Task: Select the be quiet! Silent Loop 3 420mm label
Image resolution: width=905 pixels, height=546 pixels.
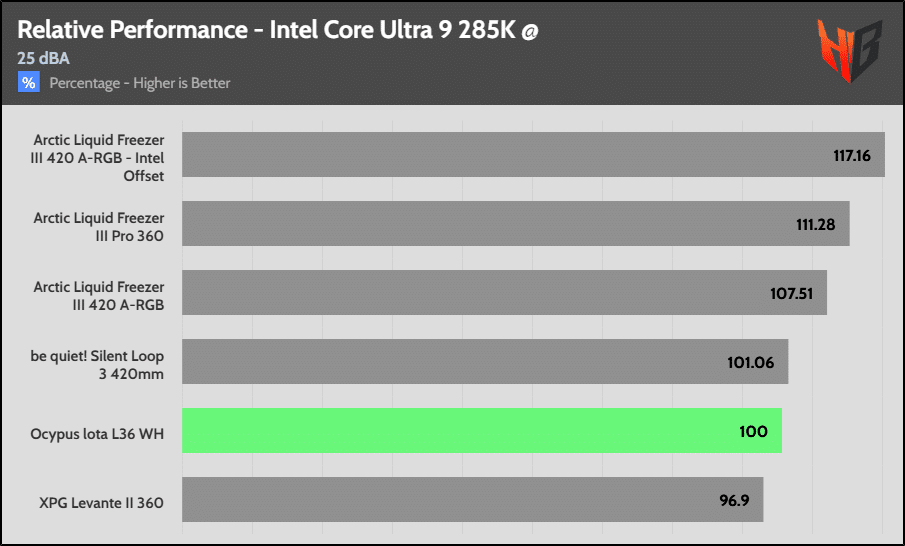Action: coord(97,365)
